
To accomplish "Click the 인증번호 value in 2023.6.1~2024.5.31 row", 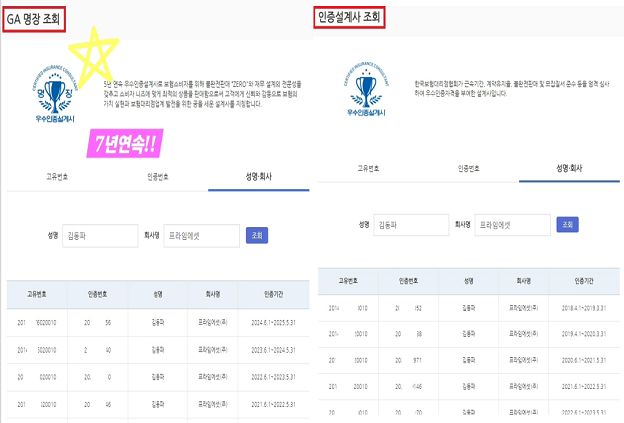I will pos(98,350).
